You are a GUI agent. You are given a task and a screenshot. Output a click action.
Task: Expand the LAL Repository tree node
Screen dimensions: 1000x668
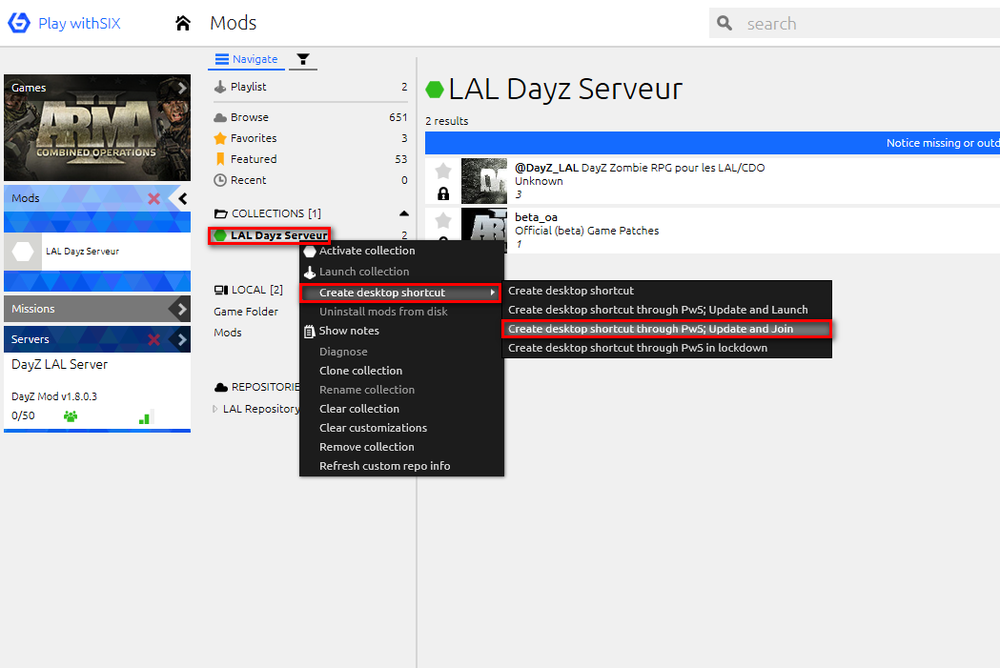pos(215,409)
